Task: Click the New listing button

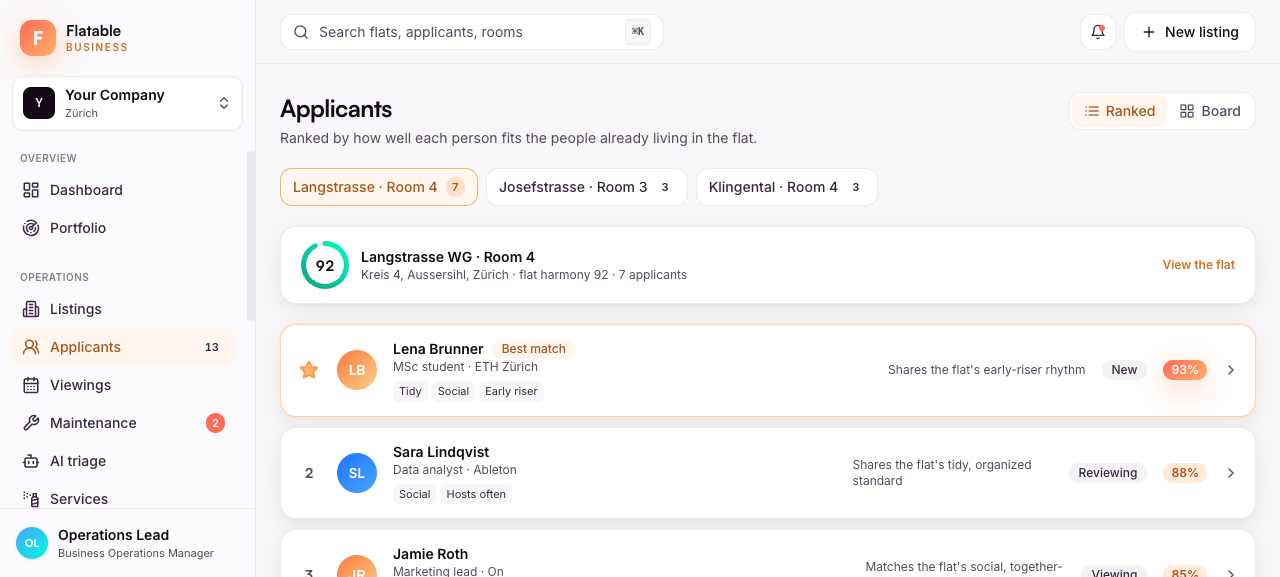Action: click(1190, 32)
